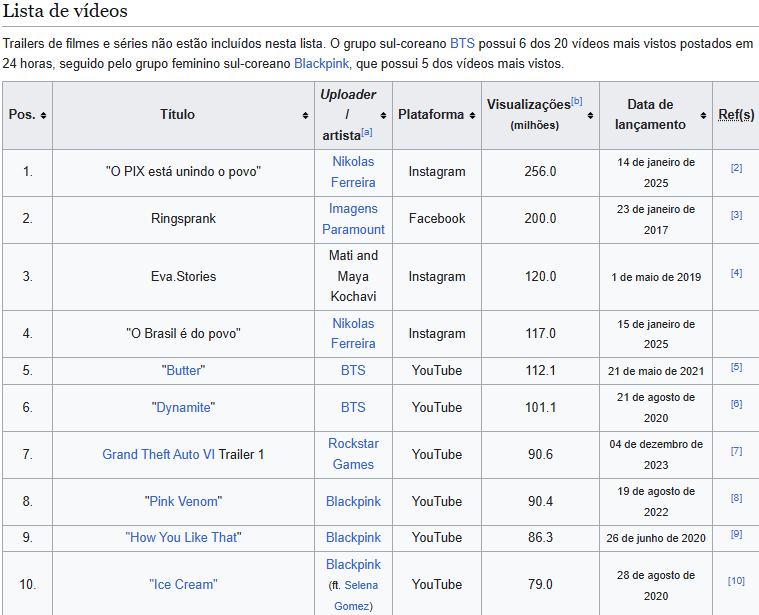Click the 256.0 views value
Viewport: 759px width, 615px height.
click(540, 172)
